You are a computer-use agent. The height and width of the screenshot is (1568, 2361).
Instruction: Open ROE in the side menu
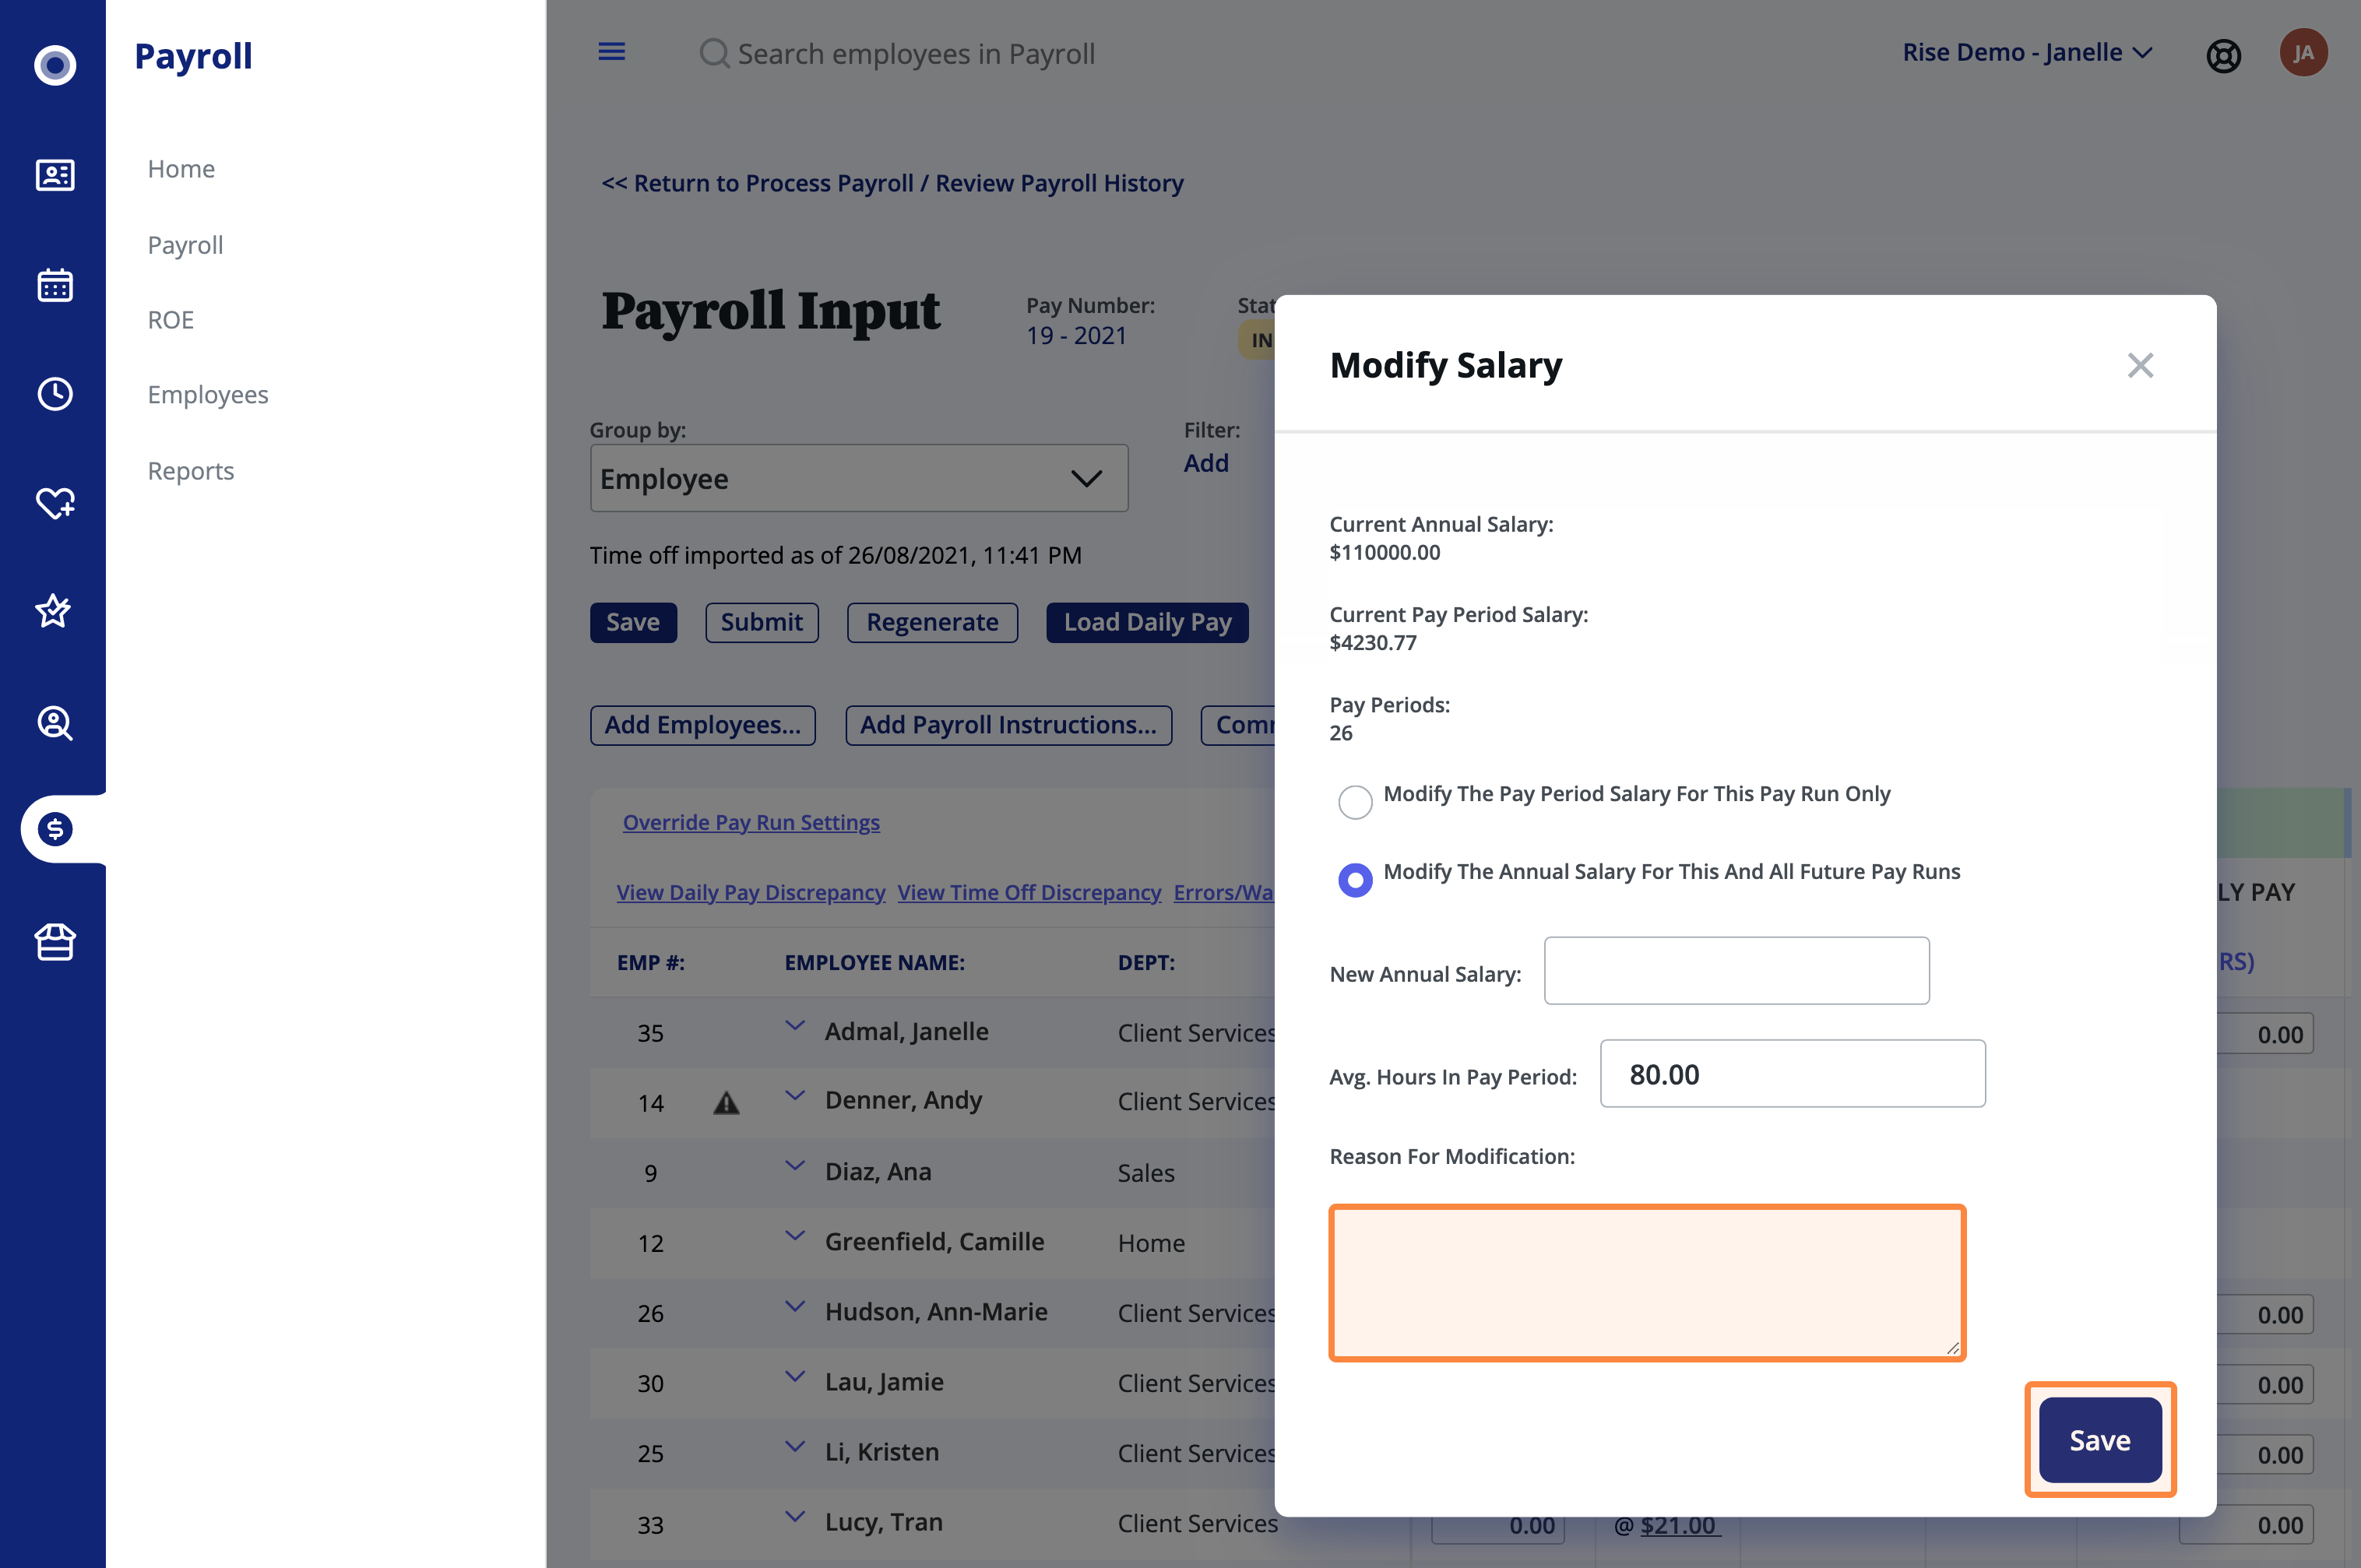(170, 320)
